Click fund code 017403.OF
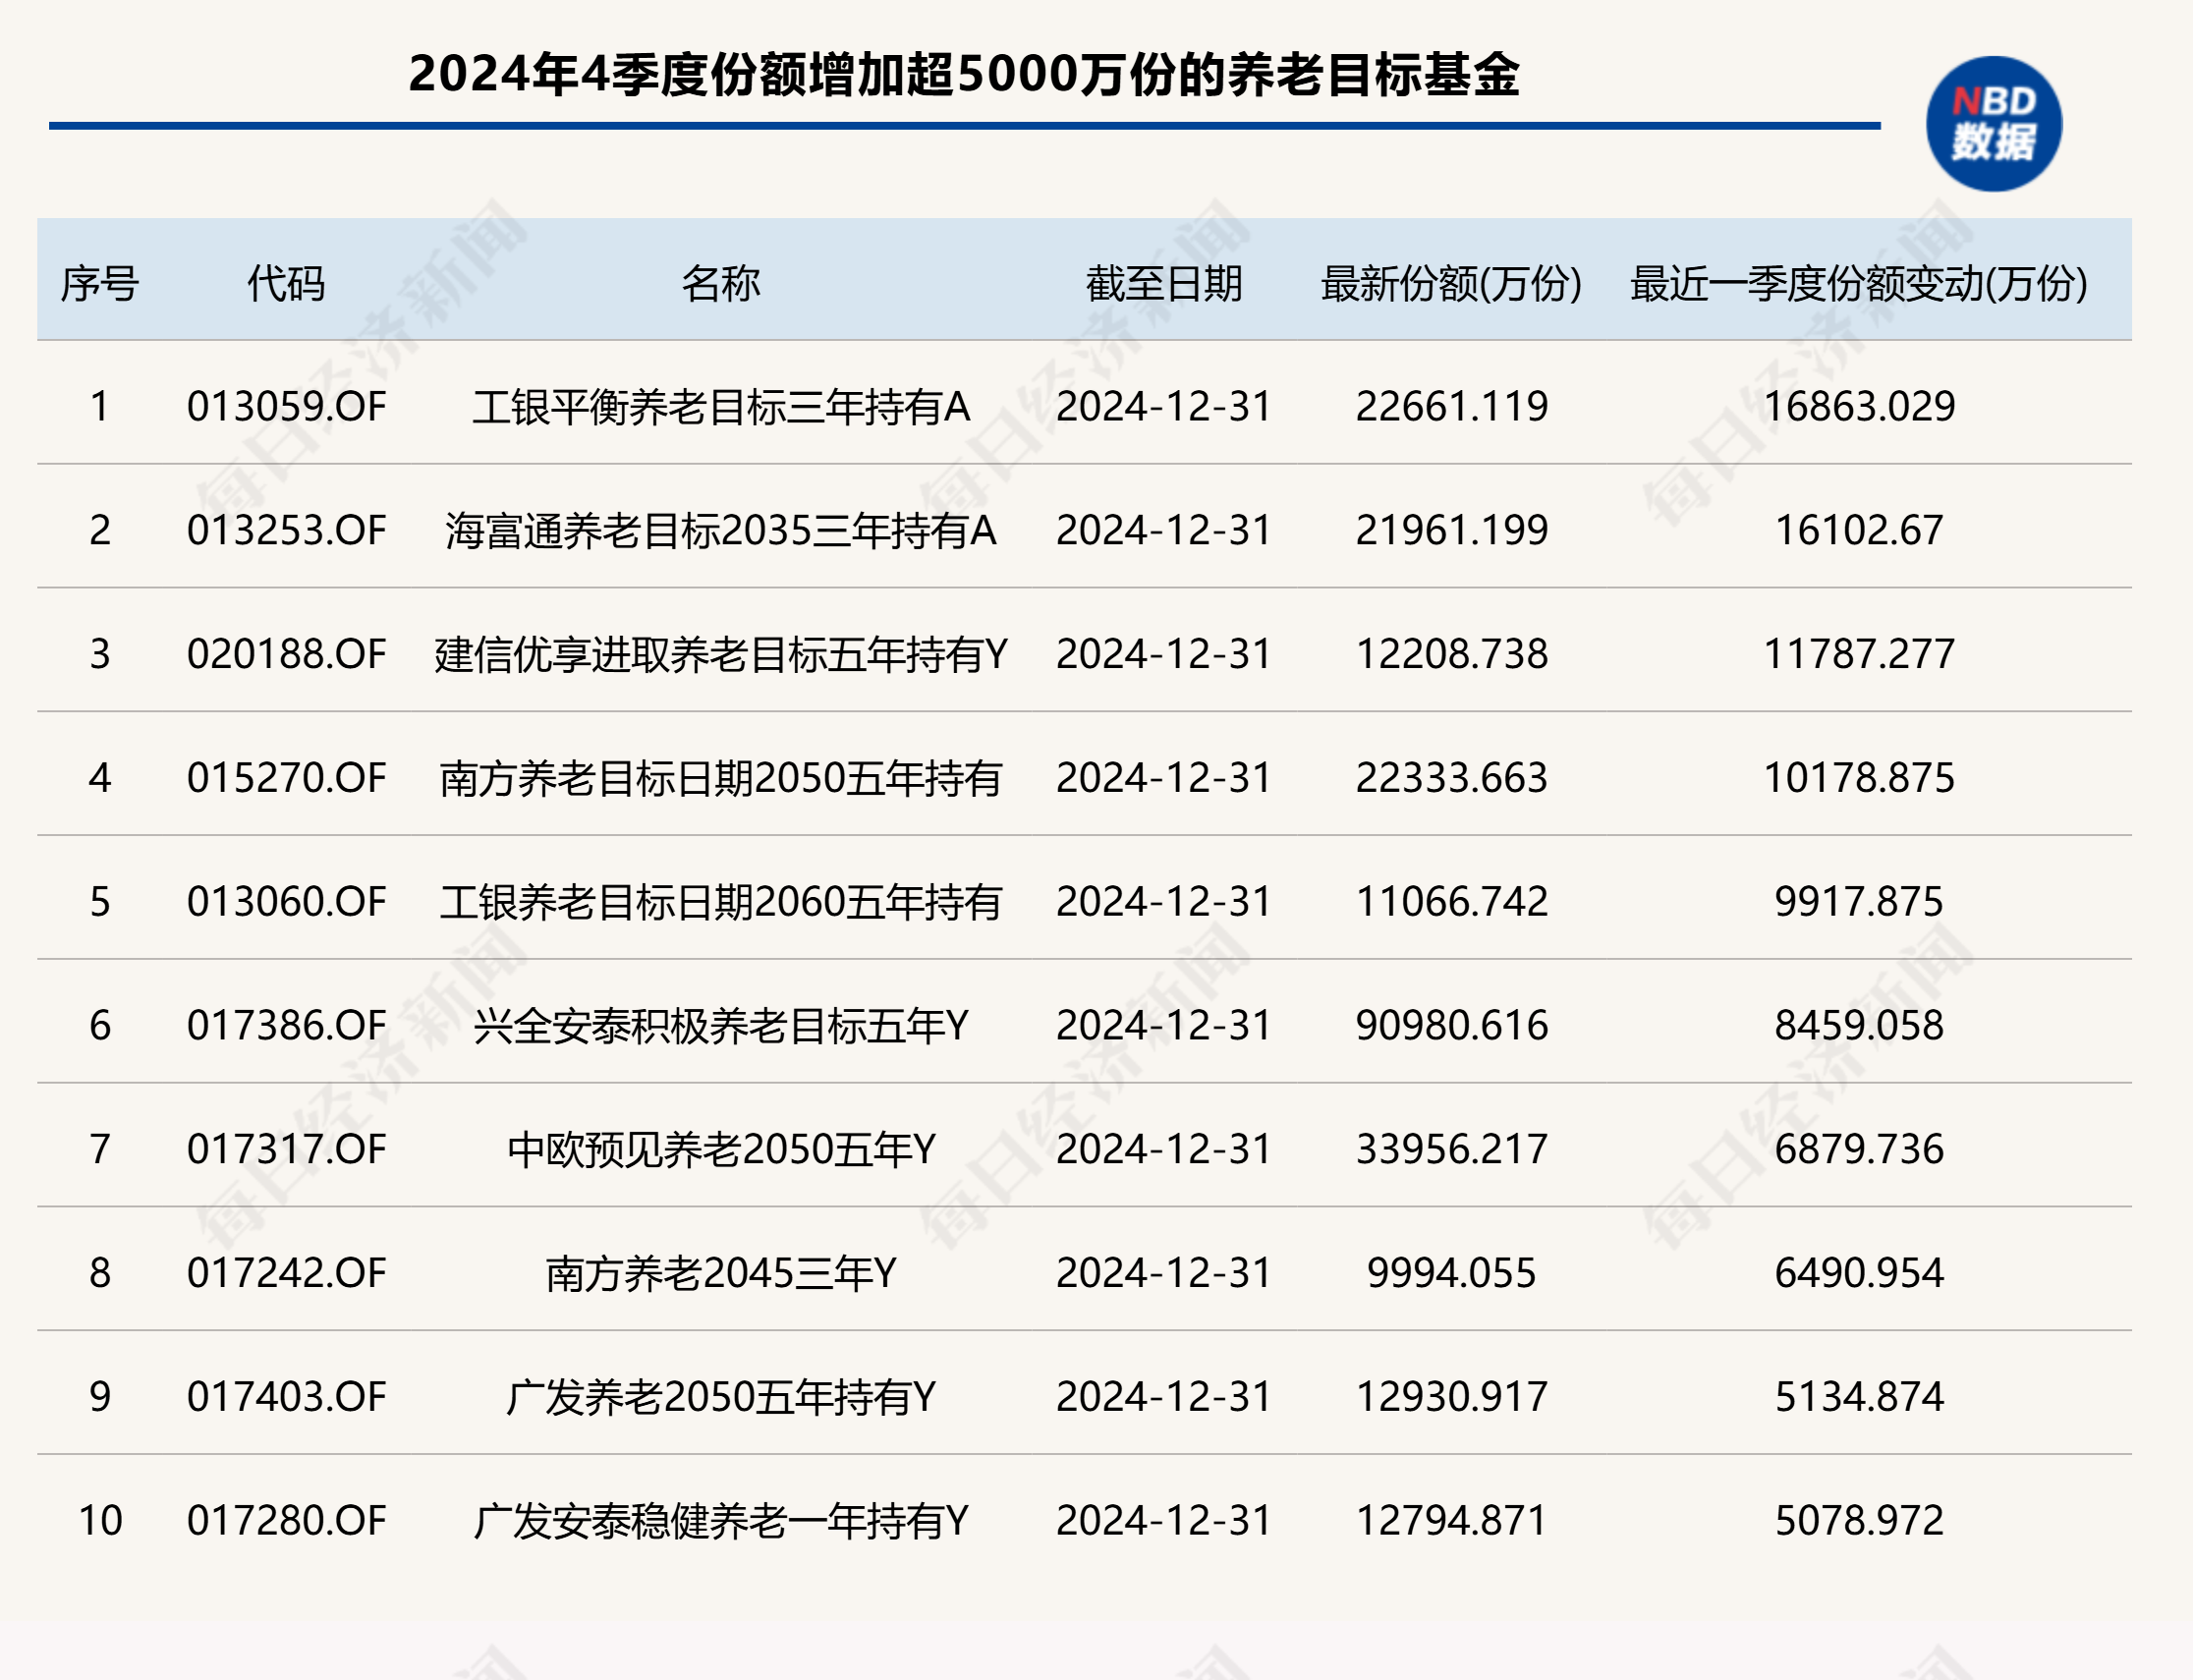The image size is (2193, 1680). pyautogui.click(x=287, y=1399)
